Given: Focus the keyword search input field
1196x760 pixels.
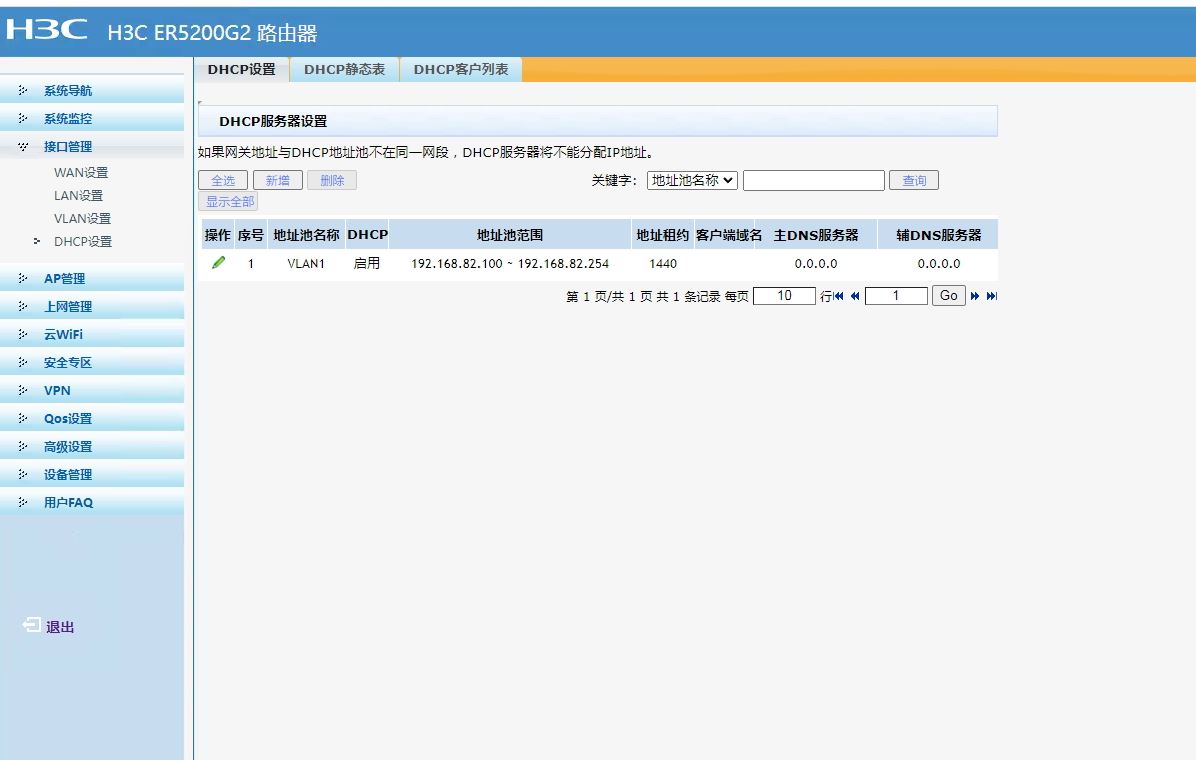Looking at the screenshot, I should click(814, 180).
